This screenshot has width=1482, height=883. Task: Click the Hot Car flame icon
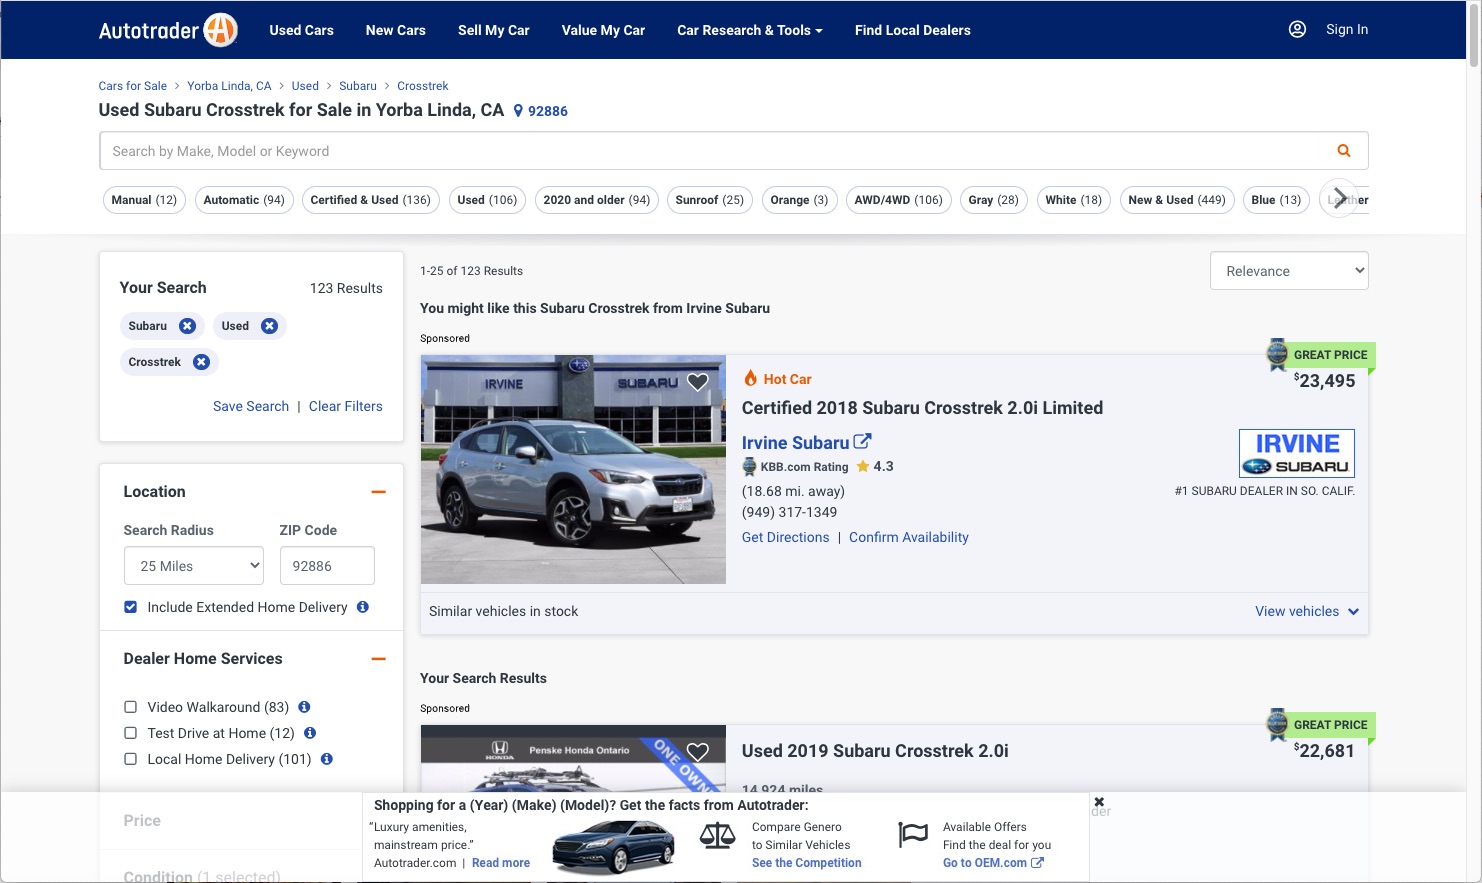pos(750,378)
